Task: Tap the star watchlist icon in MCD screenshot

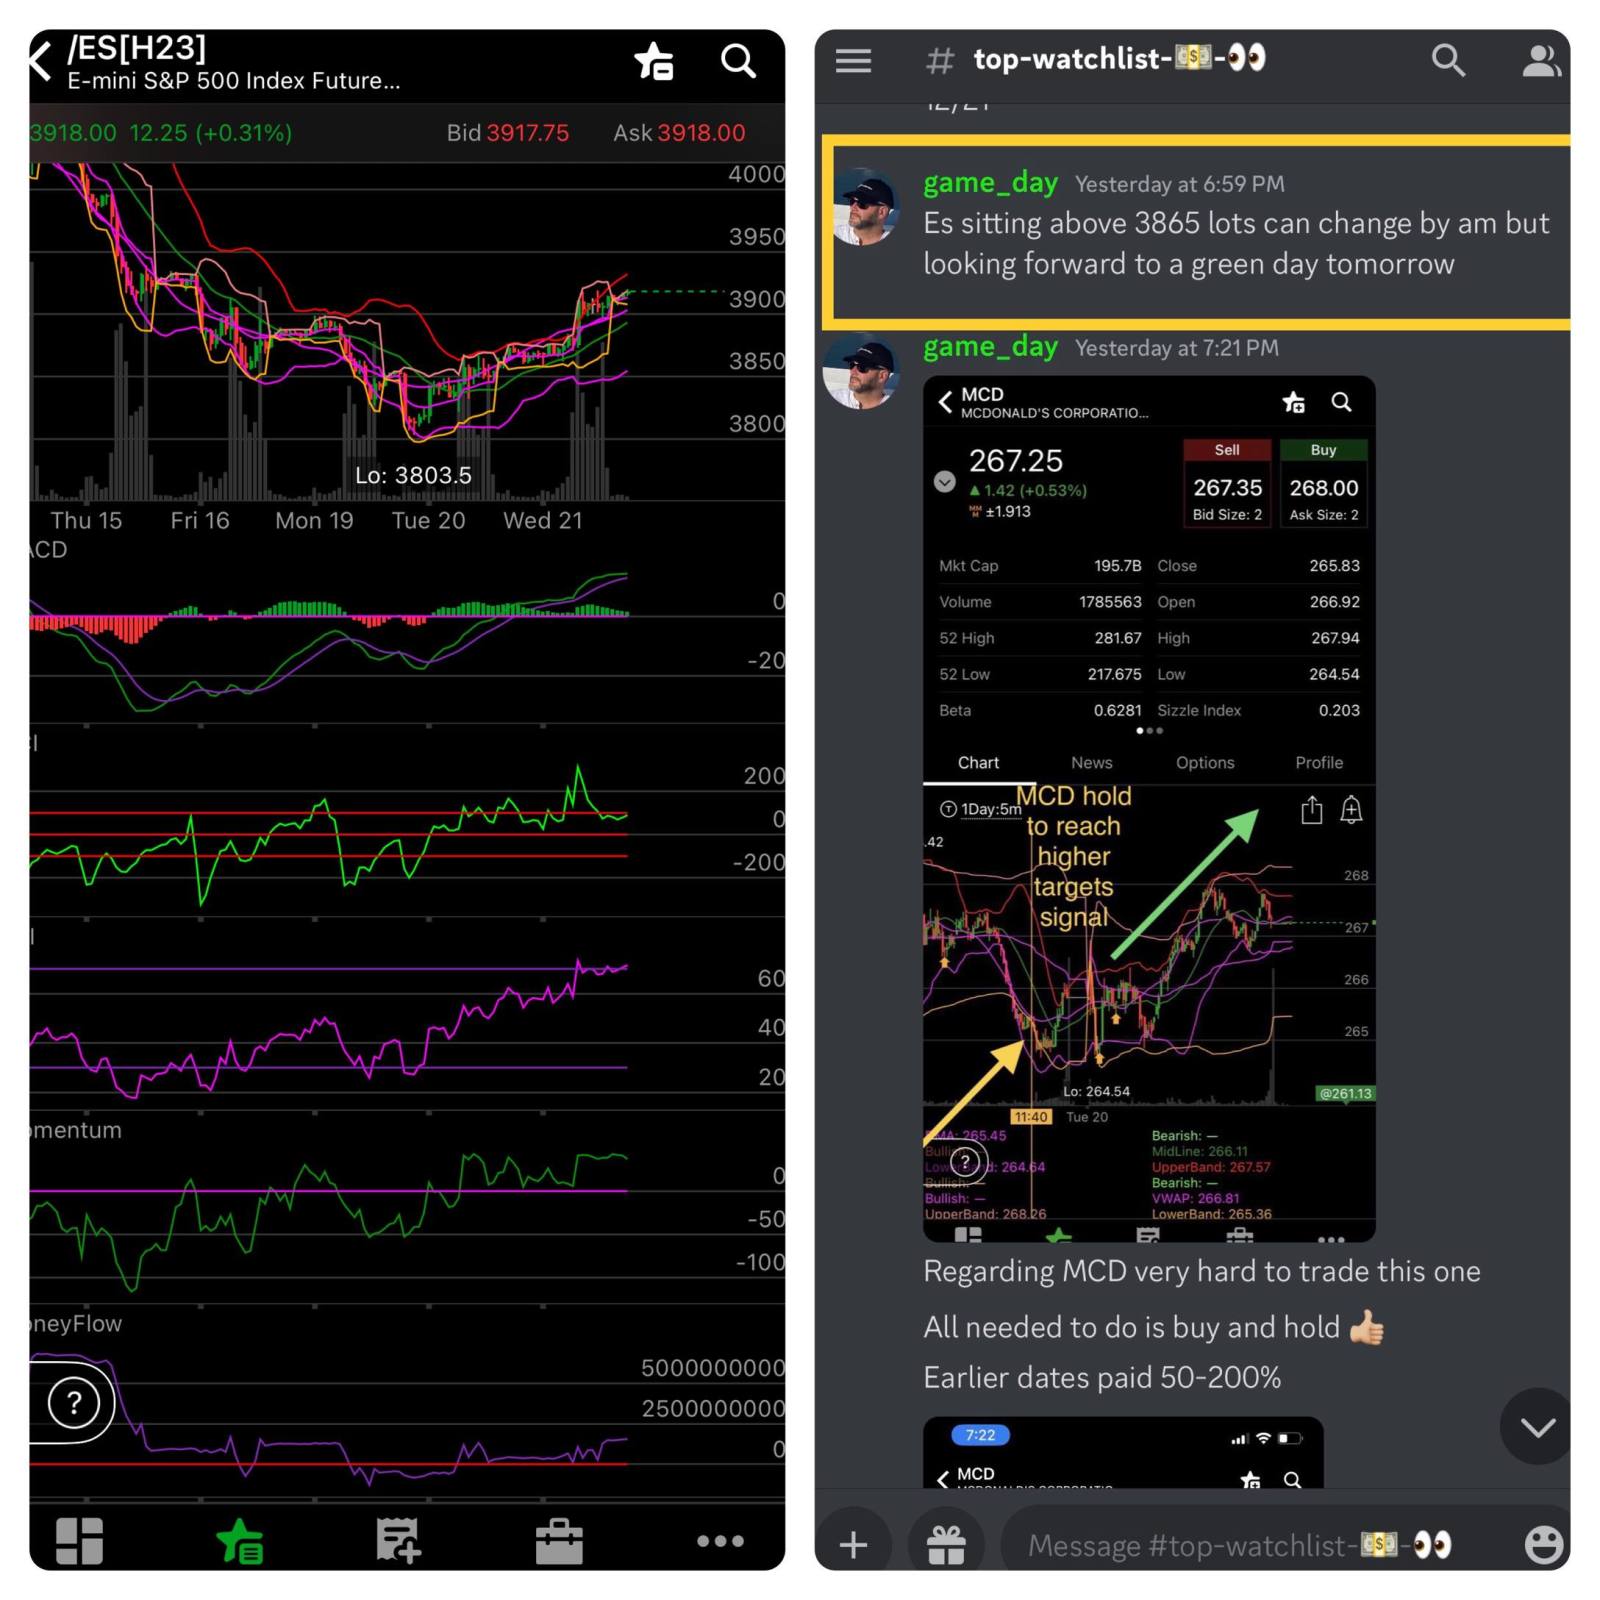Action: (x=1293, y=402)
